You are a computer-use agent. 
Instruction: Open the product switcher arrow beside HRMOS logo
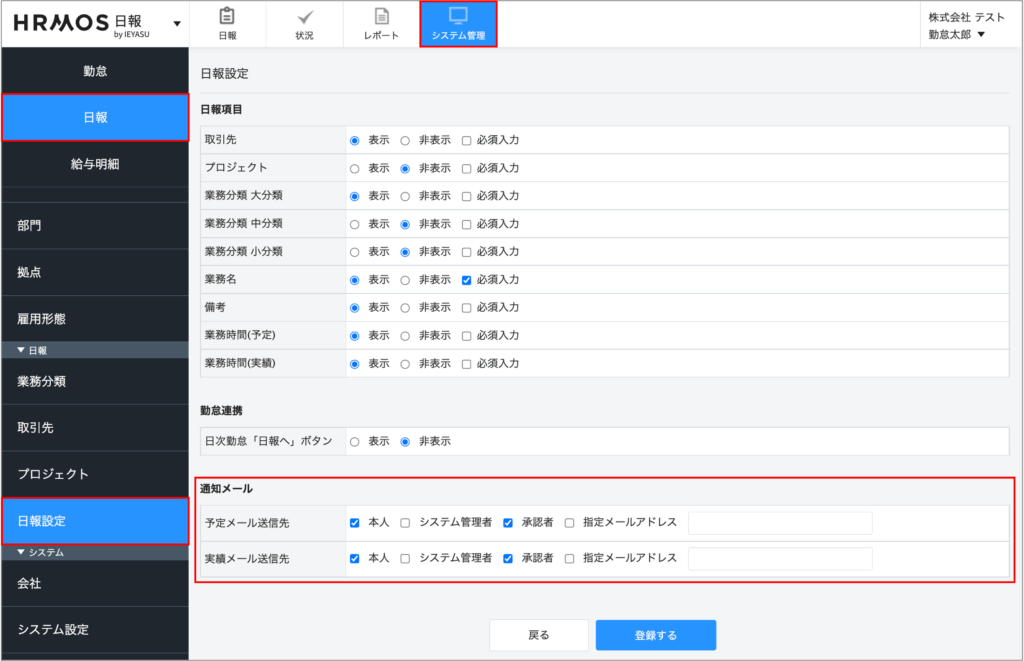click(x=177, y=23)
